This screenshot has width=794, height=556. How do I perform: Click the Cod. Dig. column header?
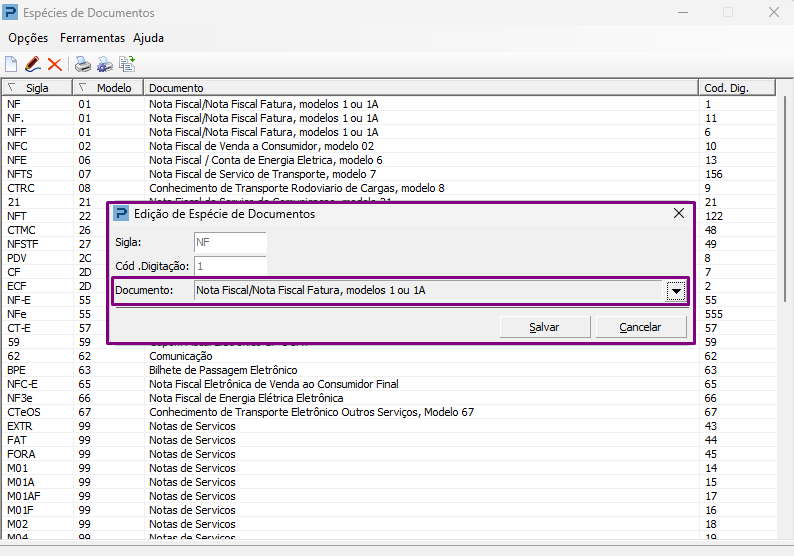(737, 88)
